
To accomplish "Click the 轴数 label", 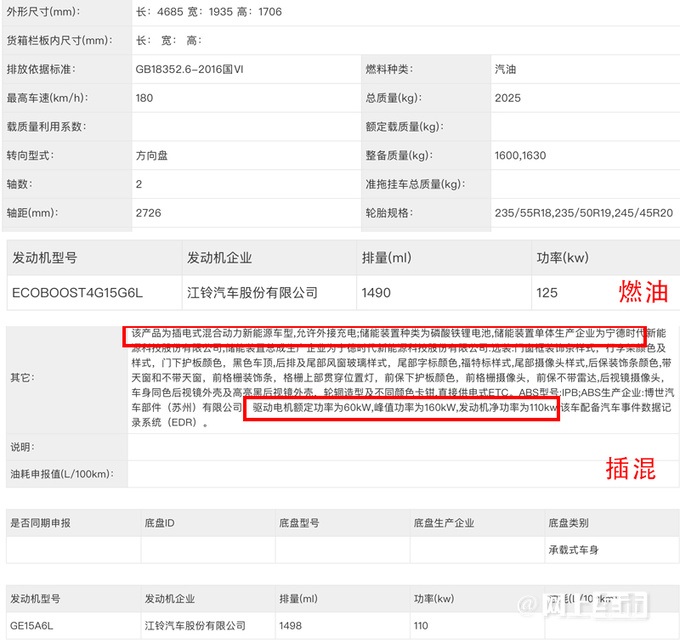I will [x=20, y=184].
